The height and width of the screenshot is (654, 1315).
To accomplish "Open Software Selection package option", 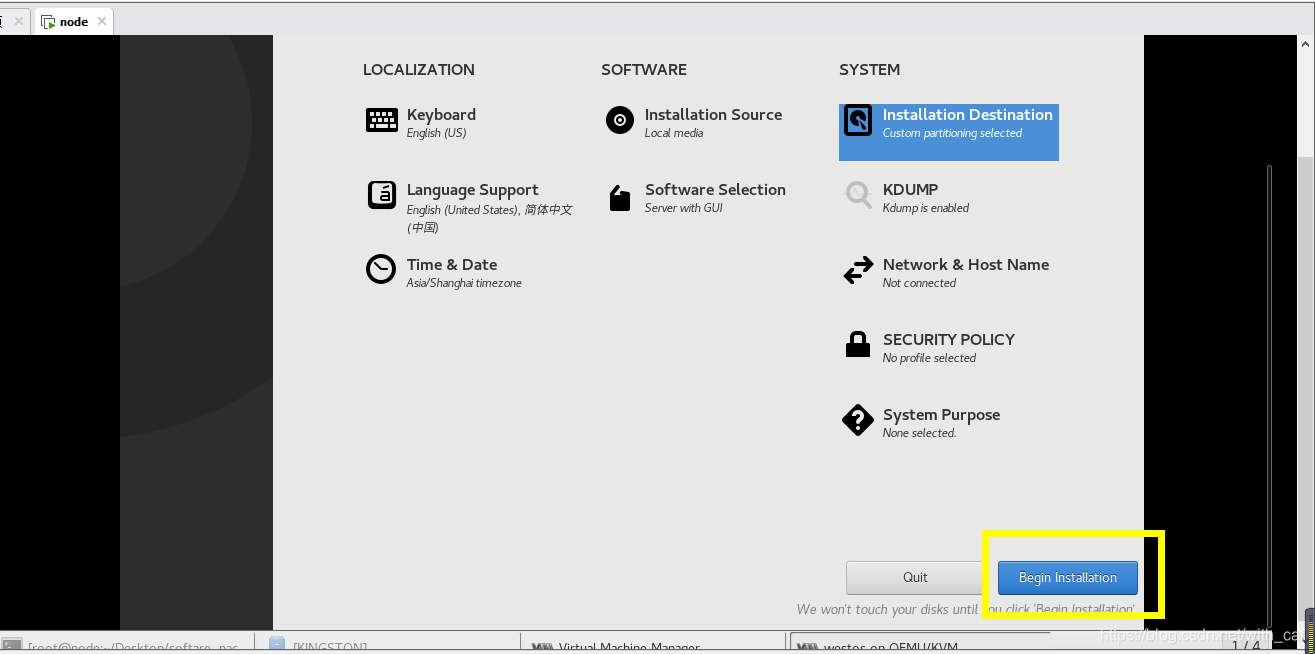I will pos(696,197).
